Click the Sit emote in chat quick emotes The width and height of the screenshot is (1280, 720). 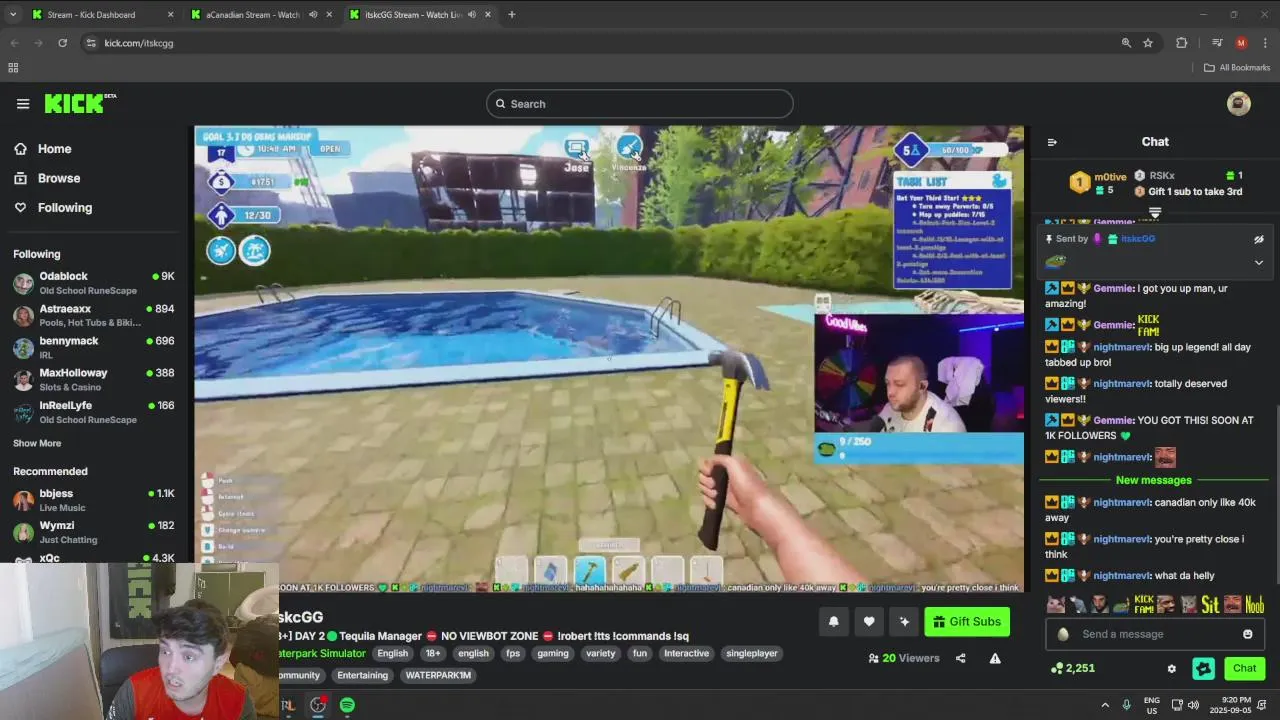tap(1210, 604)
